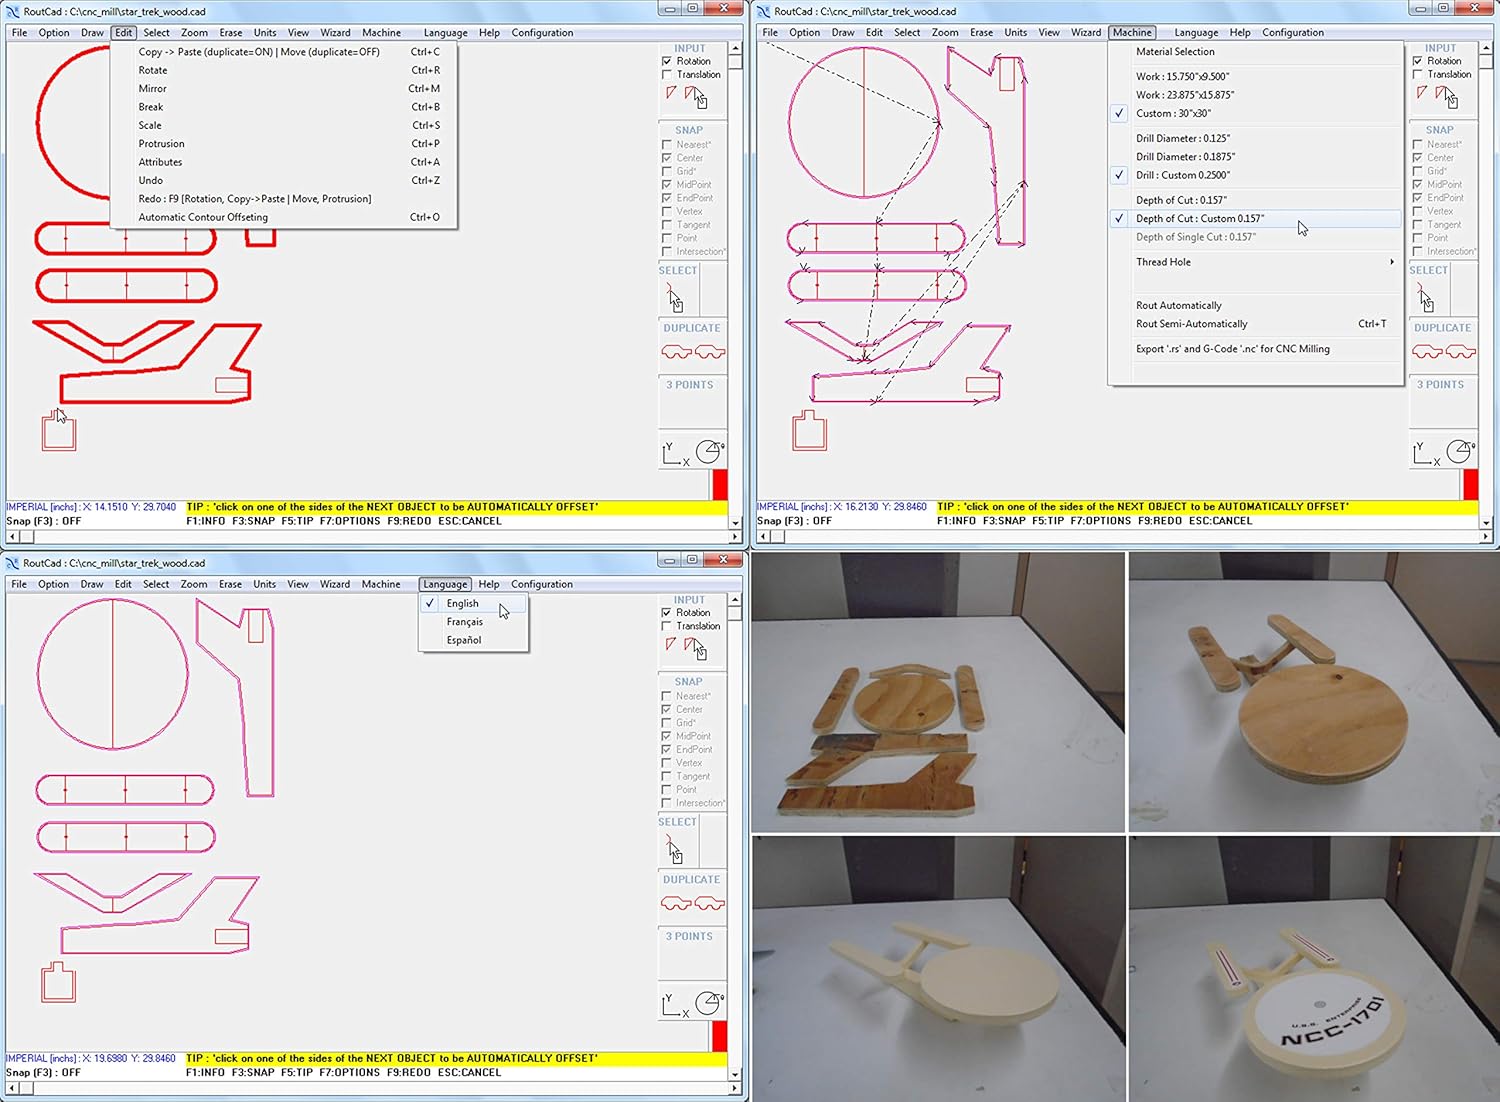Open photo of assembled bare plywood ship
Screen dimensions: 1500x1102
[1313, 692]
